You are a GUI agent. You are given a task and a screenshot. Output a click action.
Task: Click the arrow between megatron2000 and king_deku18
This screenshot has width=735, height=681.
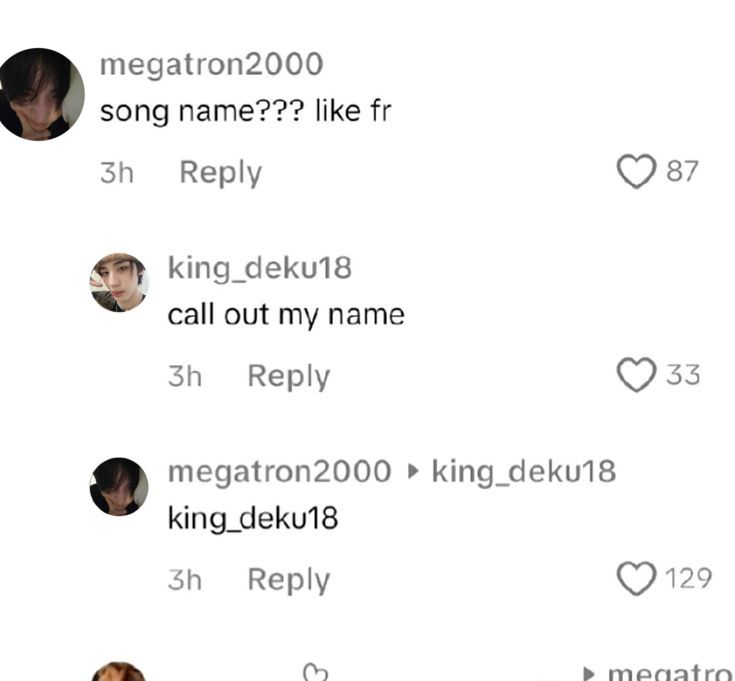click(x=412, y=471)
